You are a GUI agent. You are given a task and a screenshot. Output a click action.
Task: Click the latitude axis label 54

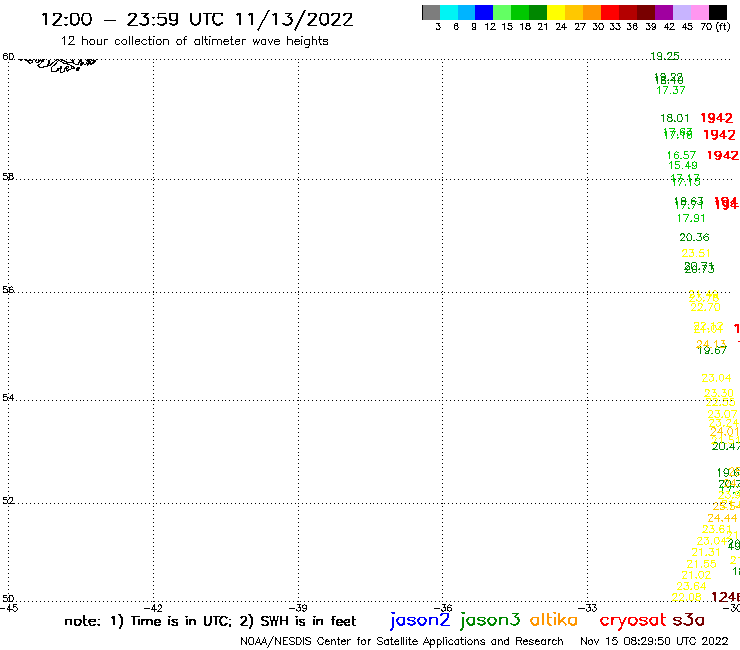8,398
